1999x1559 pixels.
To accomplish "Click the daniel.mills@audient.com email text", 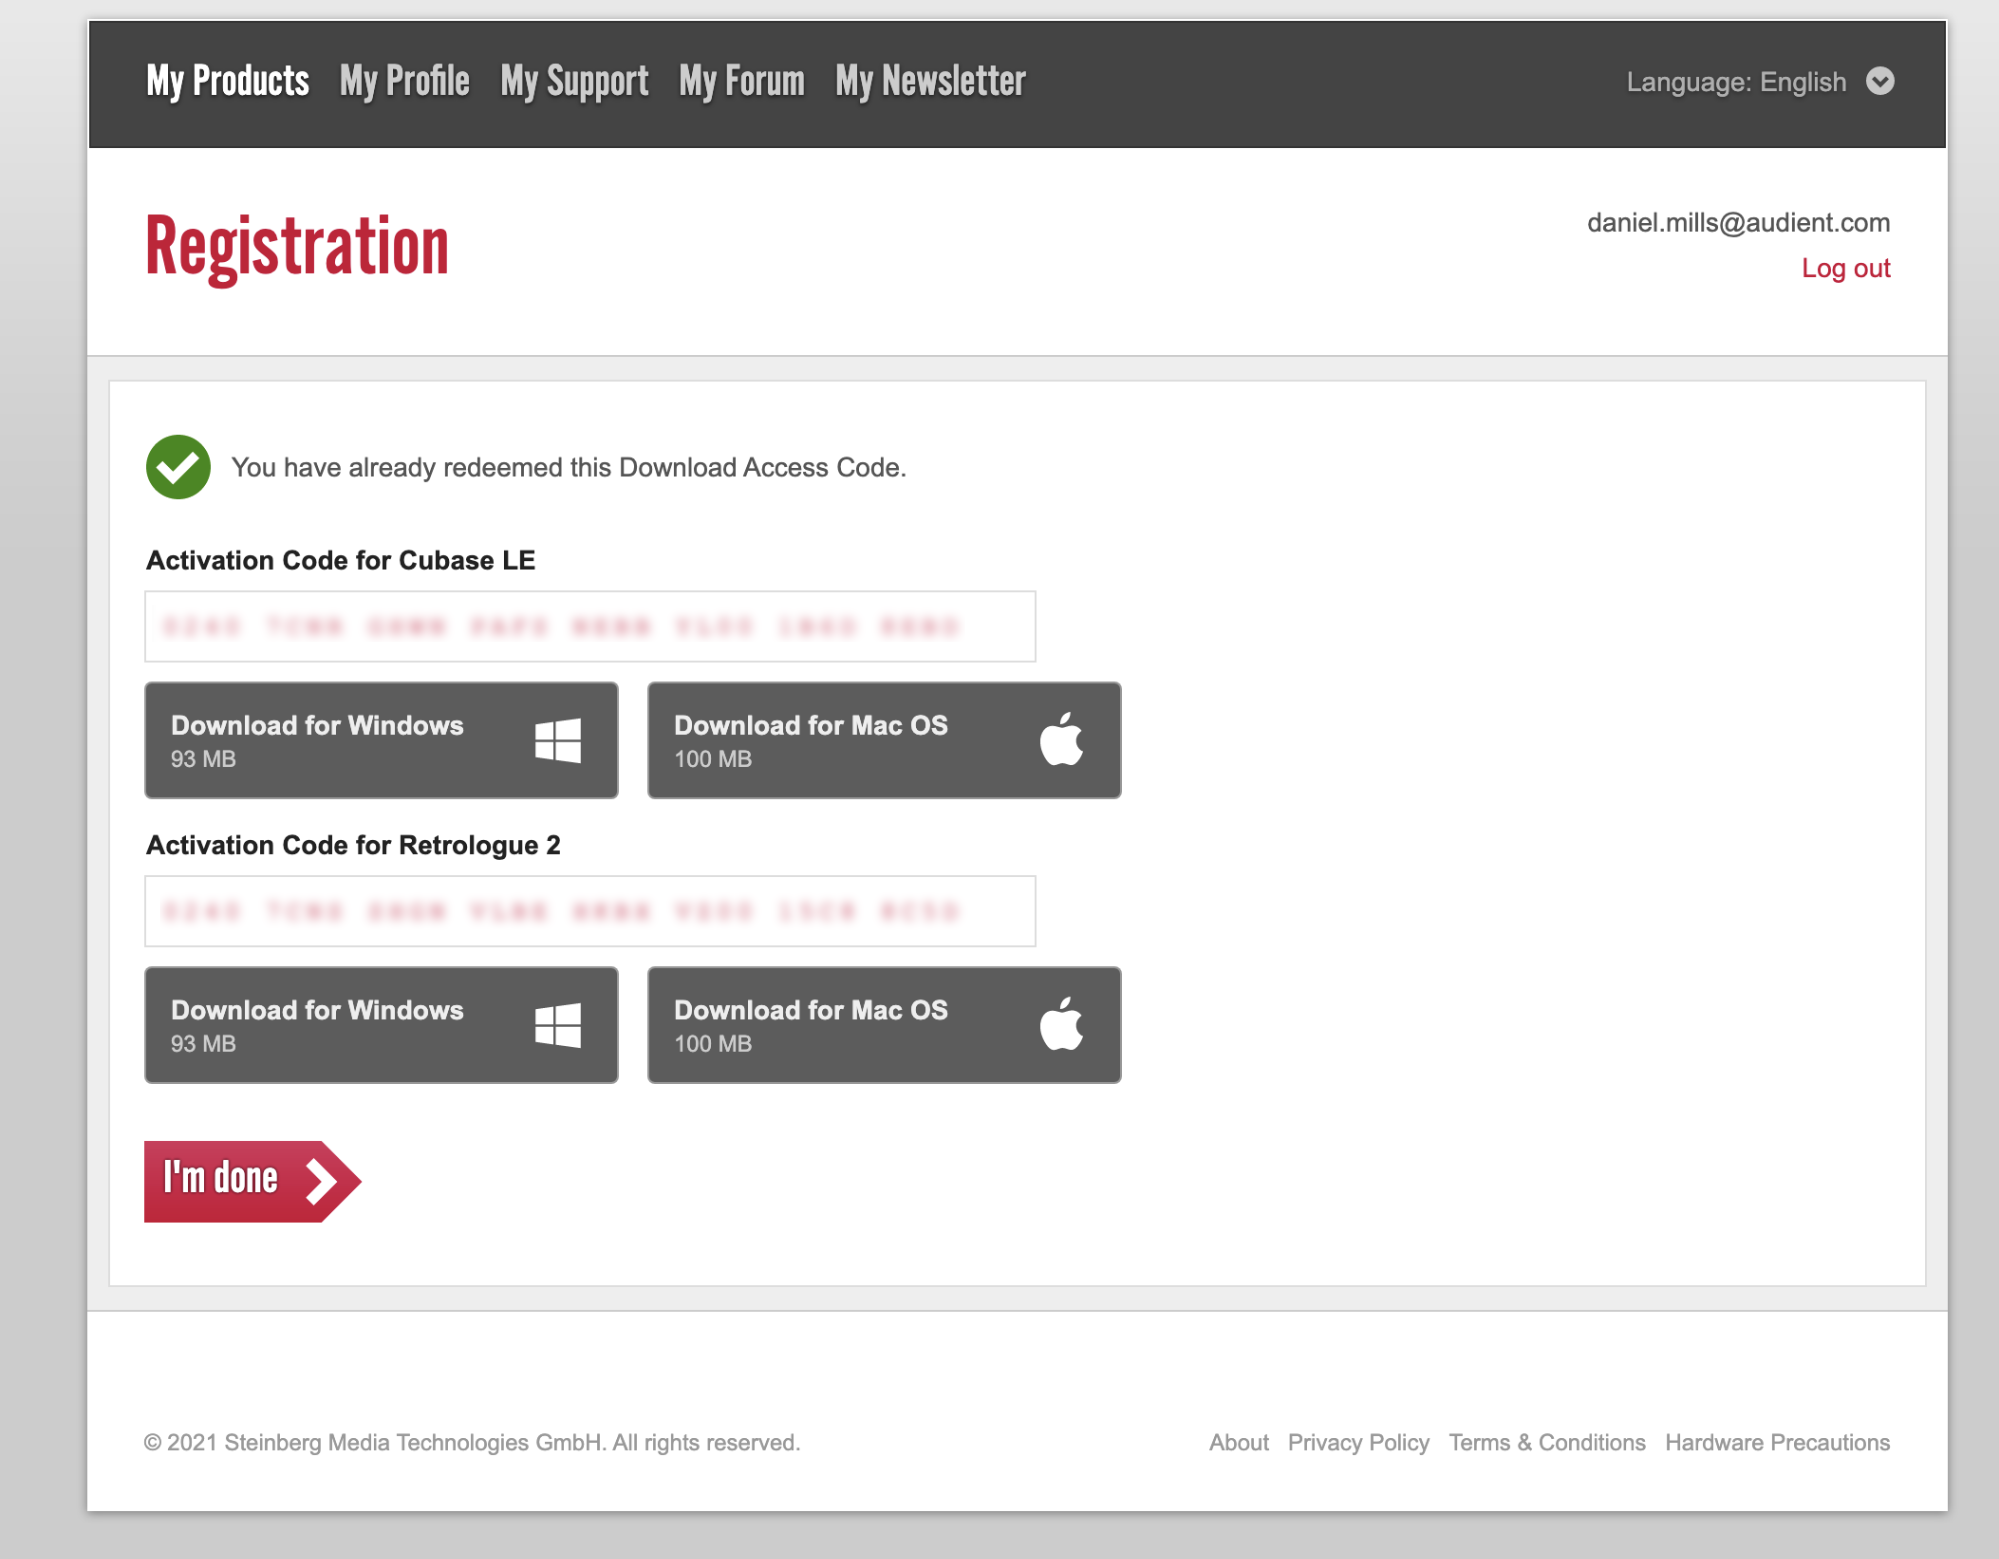I will [1738, 223].
